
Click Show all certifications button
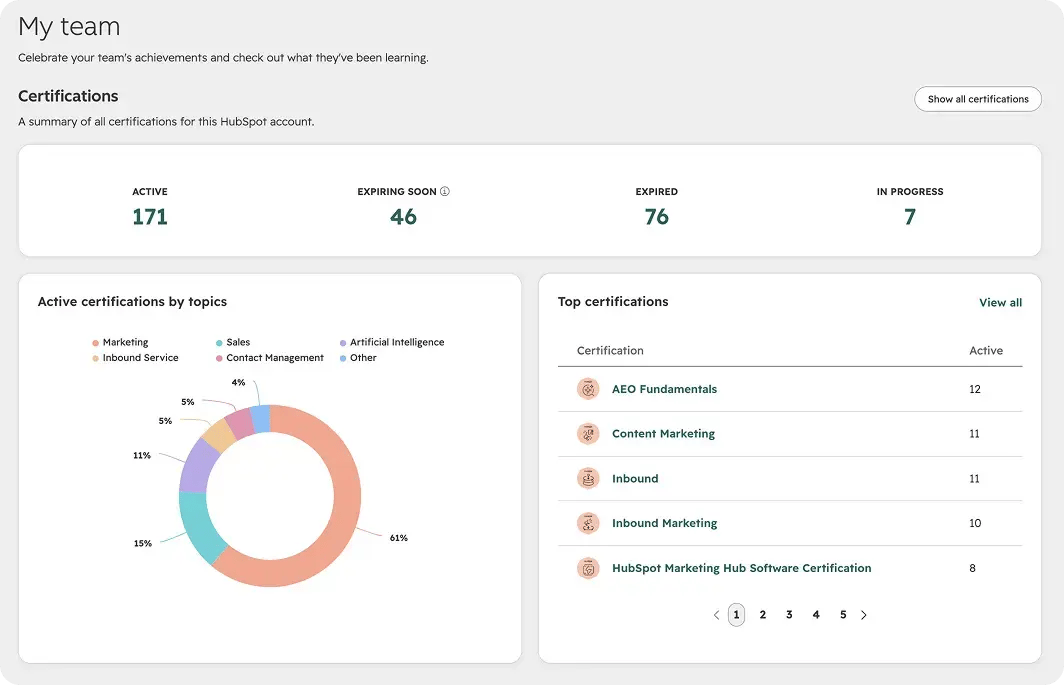pyautogui.click(x=978, y=99)
